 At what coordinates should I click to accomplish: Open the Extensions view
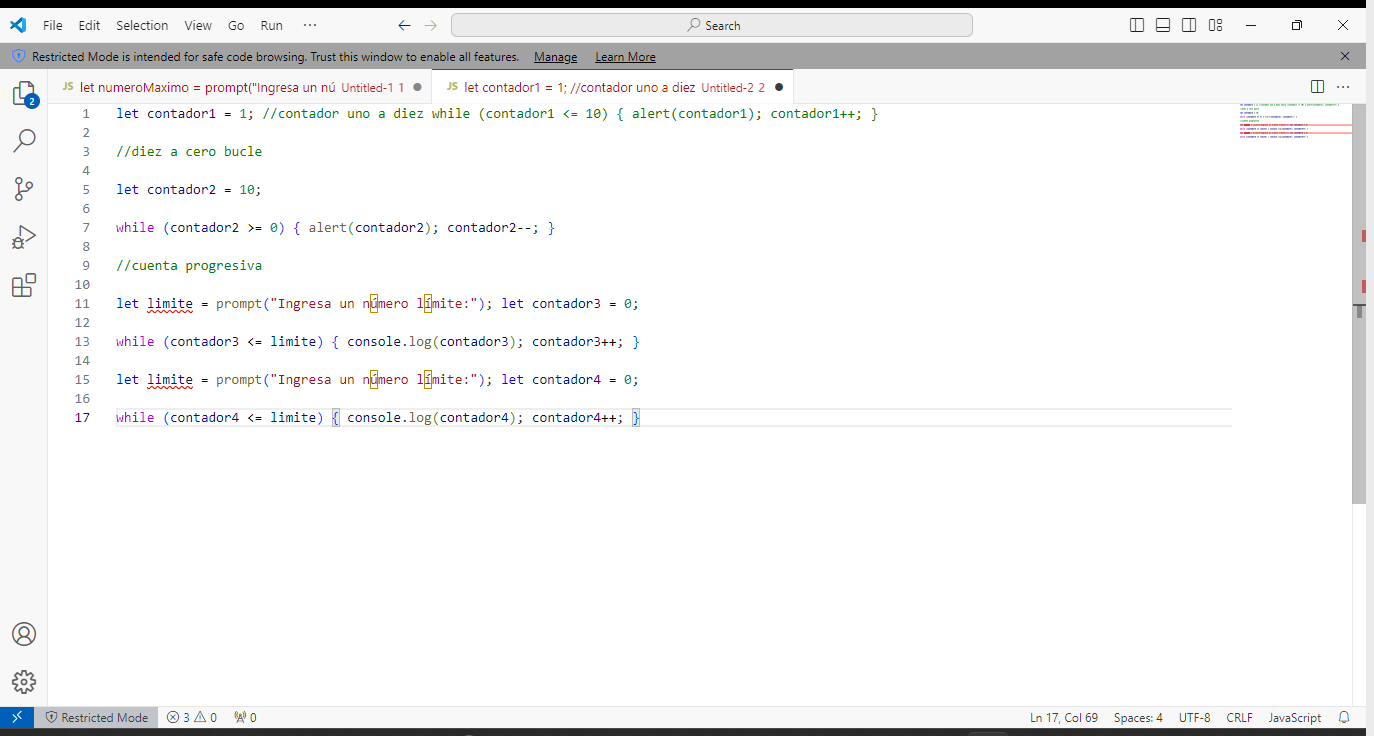[24, 285]
